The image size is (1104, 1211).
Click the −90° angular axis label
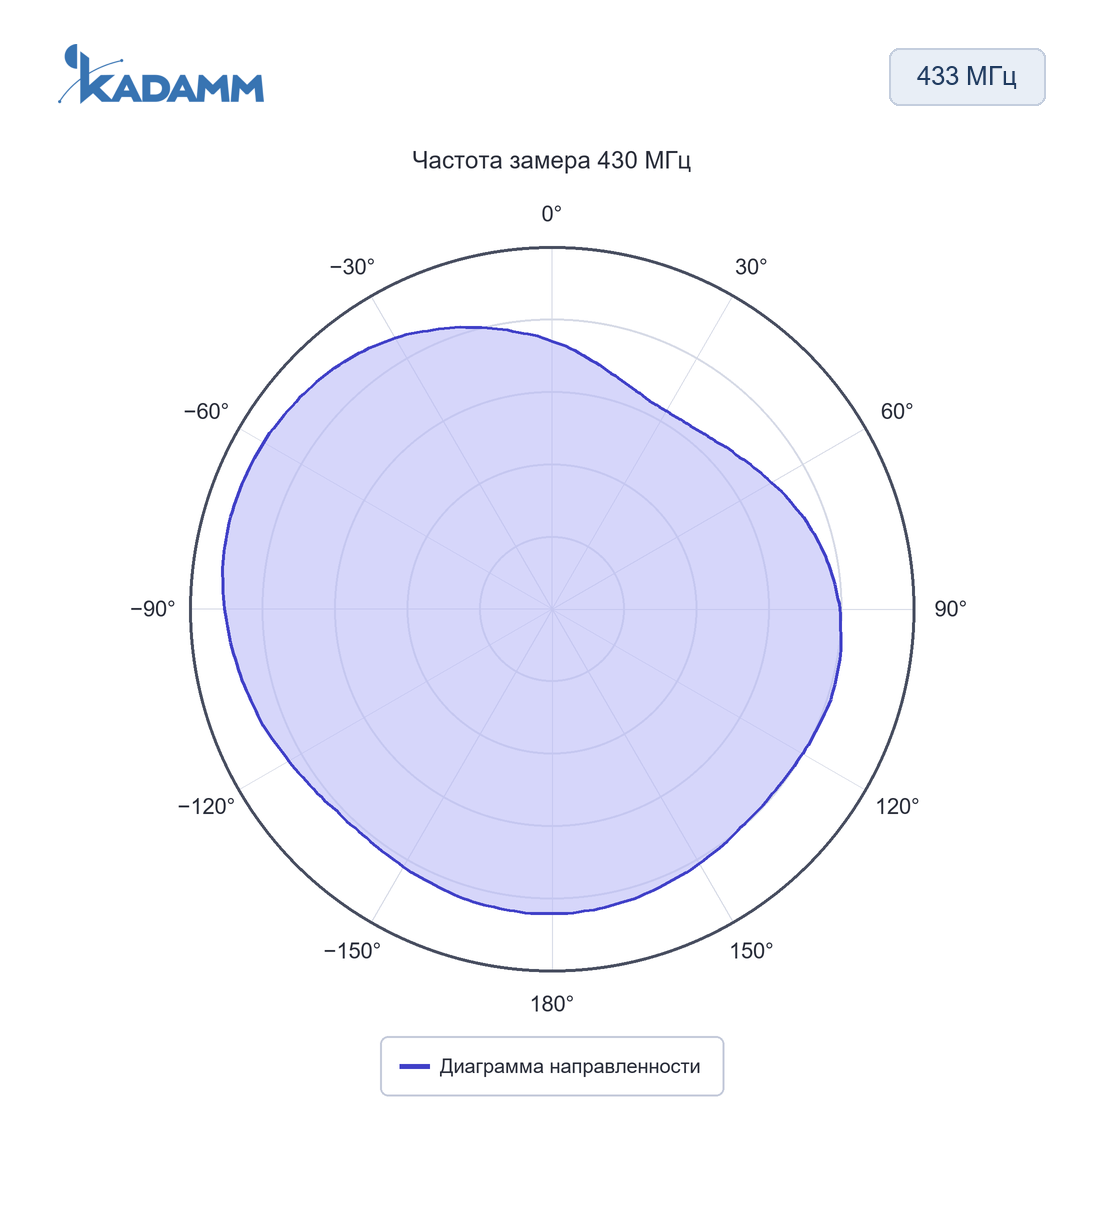click(x=153, y=609)
